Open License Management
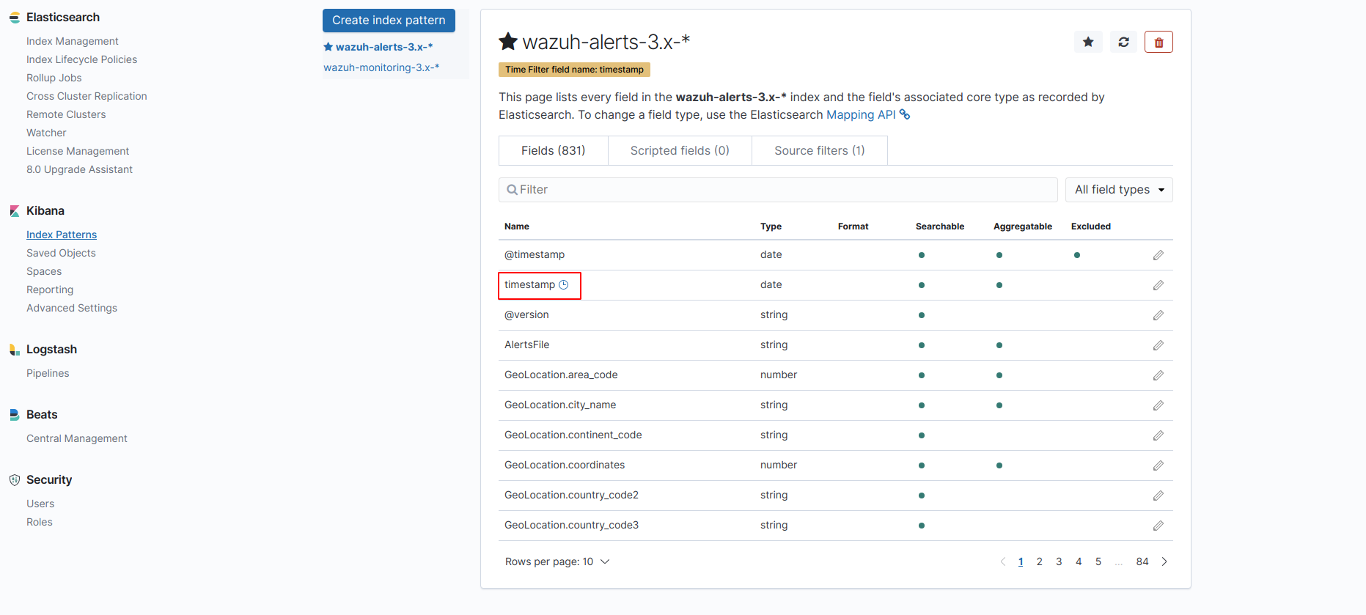This screenshot has height=615, width=1366. click(x=78, y=151)
